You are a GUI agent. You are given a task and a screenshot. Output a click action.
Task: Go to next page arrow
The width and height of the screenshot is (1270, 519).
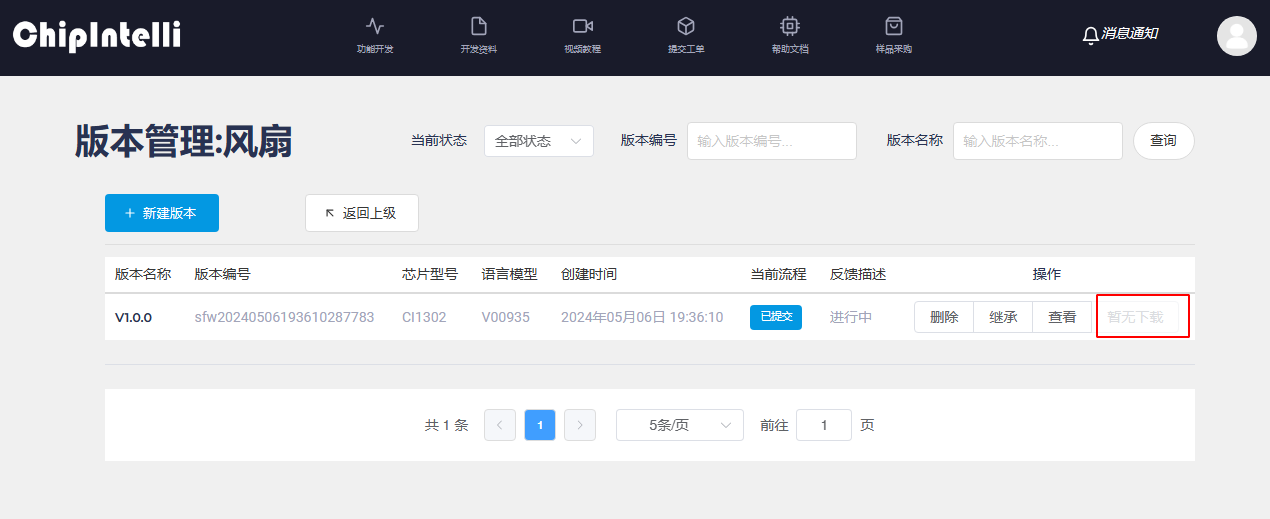pyautogui.click(x=580, y=425)
